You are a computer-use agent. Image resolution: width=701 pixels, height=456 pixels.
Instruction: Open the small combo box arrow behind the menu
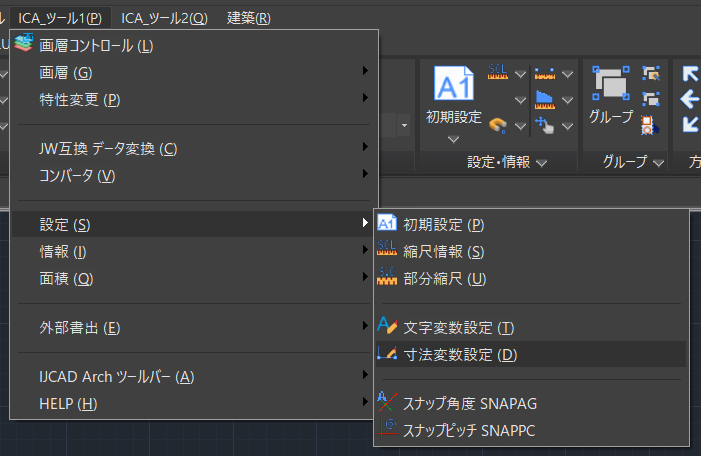pos(404,126)
